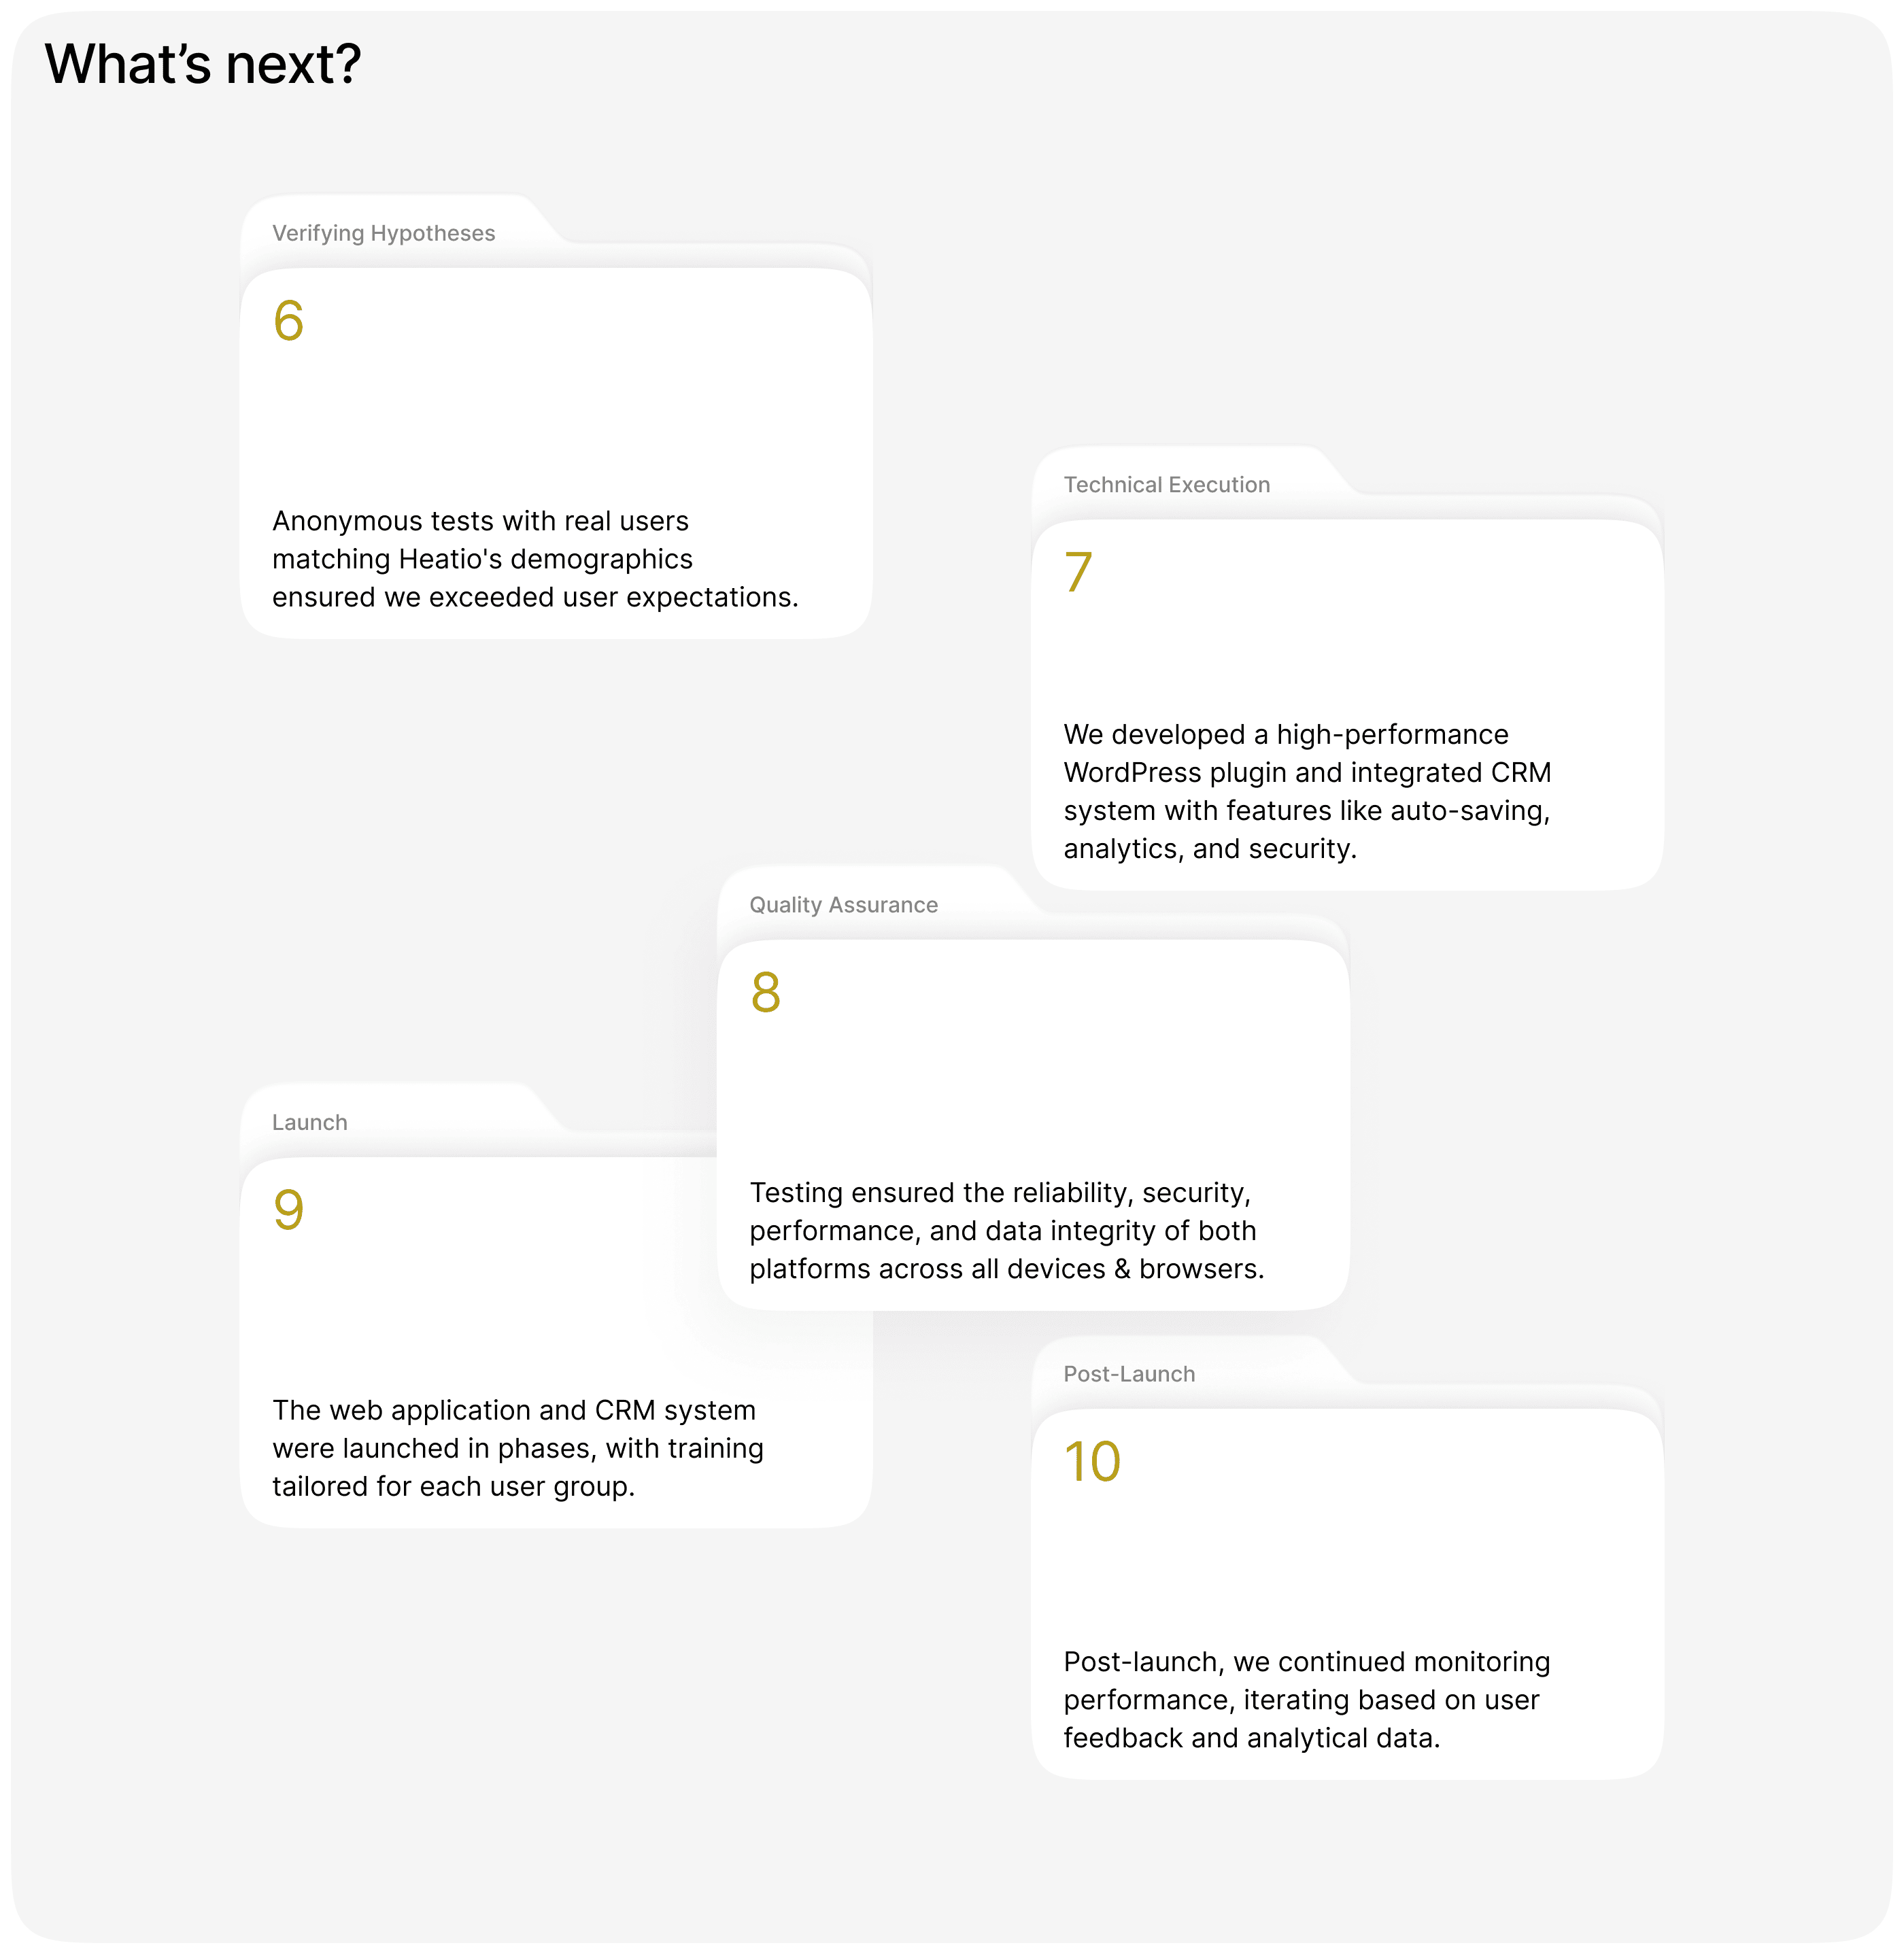This screenshot has height=1954, width=1904.
Task: Select the Launch folder tab
Action: [x=310, y=1122]
